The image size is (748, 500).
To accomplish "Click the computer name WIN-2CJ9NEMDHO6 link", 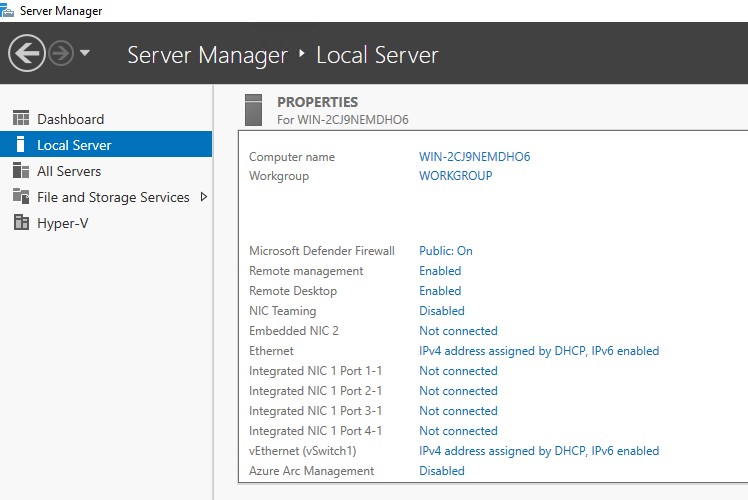I will pos(474,157).
